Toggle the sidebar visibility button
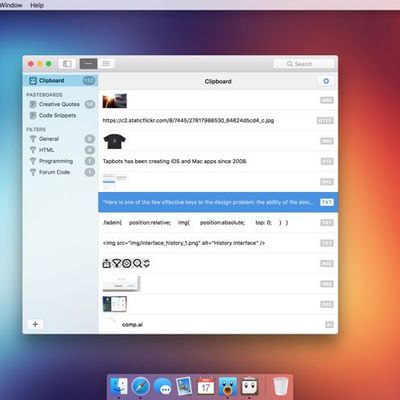This screenshot has height=400, width=400. (67, 64)
